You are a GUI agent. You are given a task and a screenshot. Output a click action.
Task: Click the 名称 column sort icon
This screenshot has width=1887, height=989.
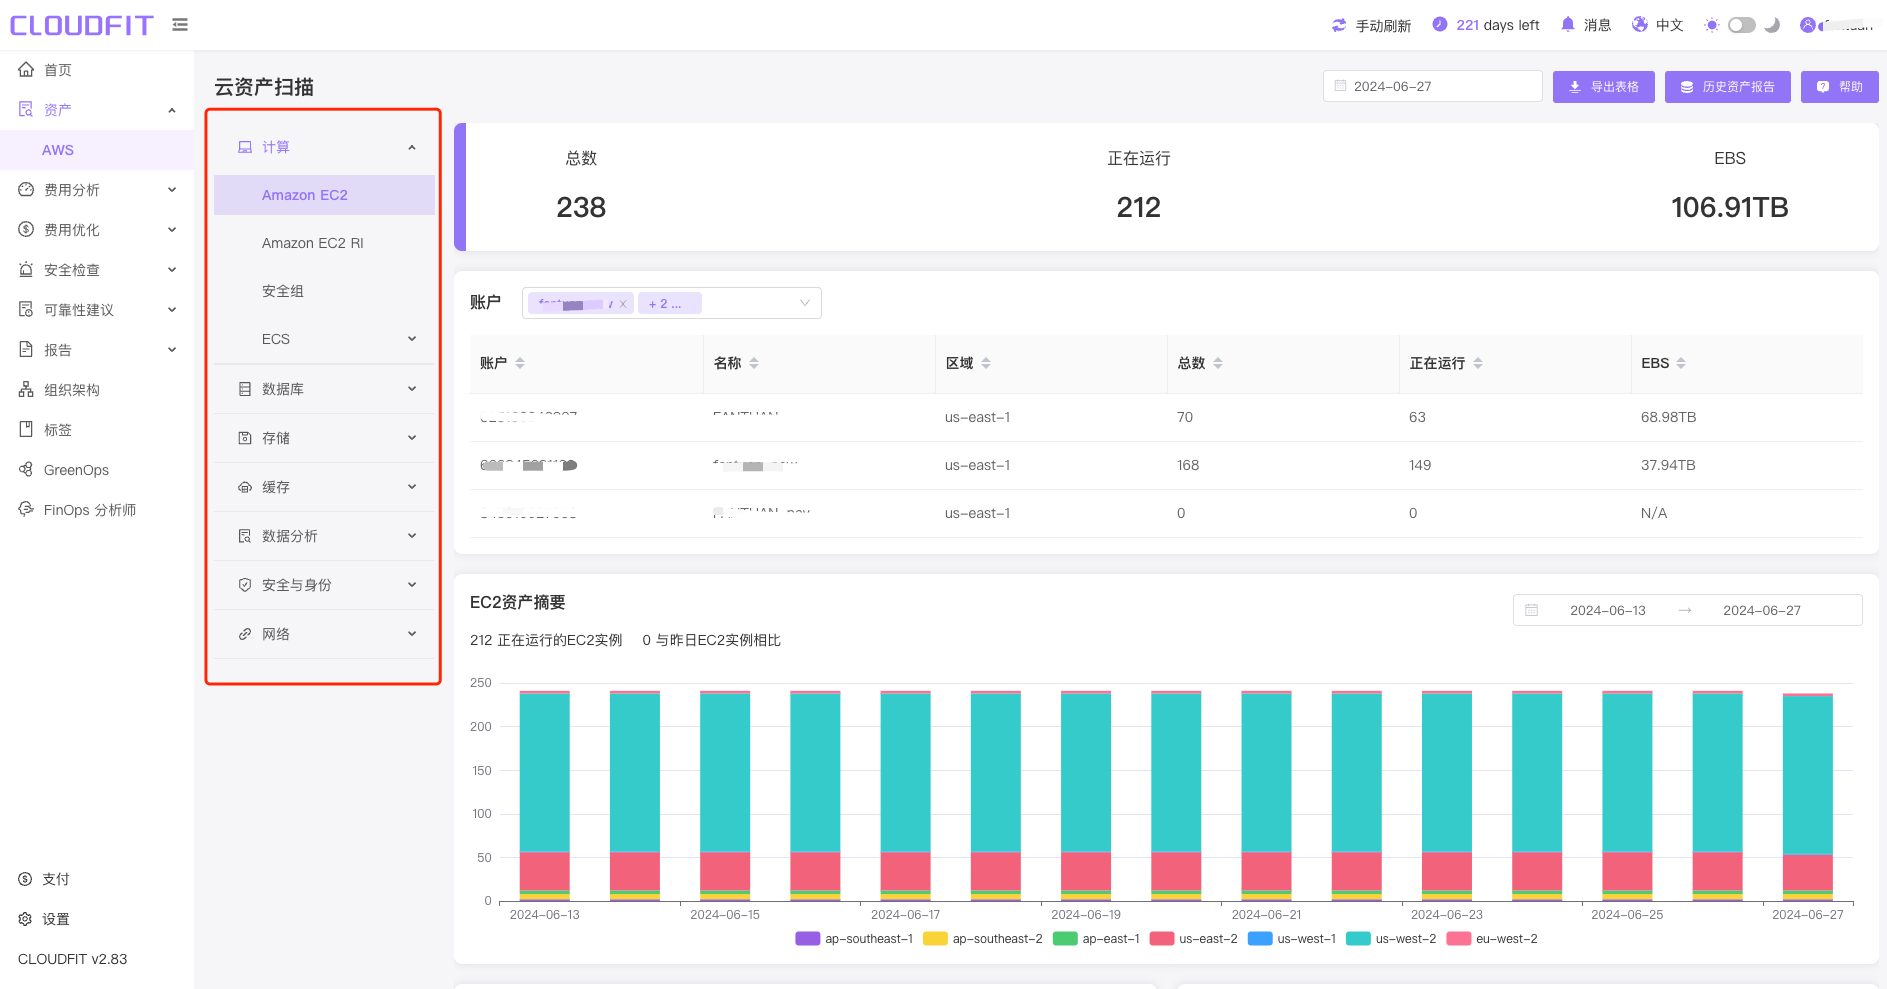(754, 363)
